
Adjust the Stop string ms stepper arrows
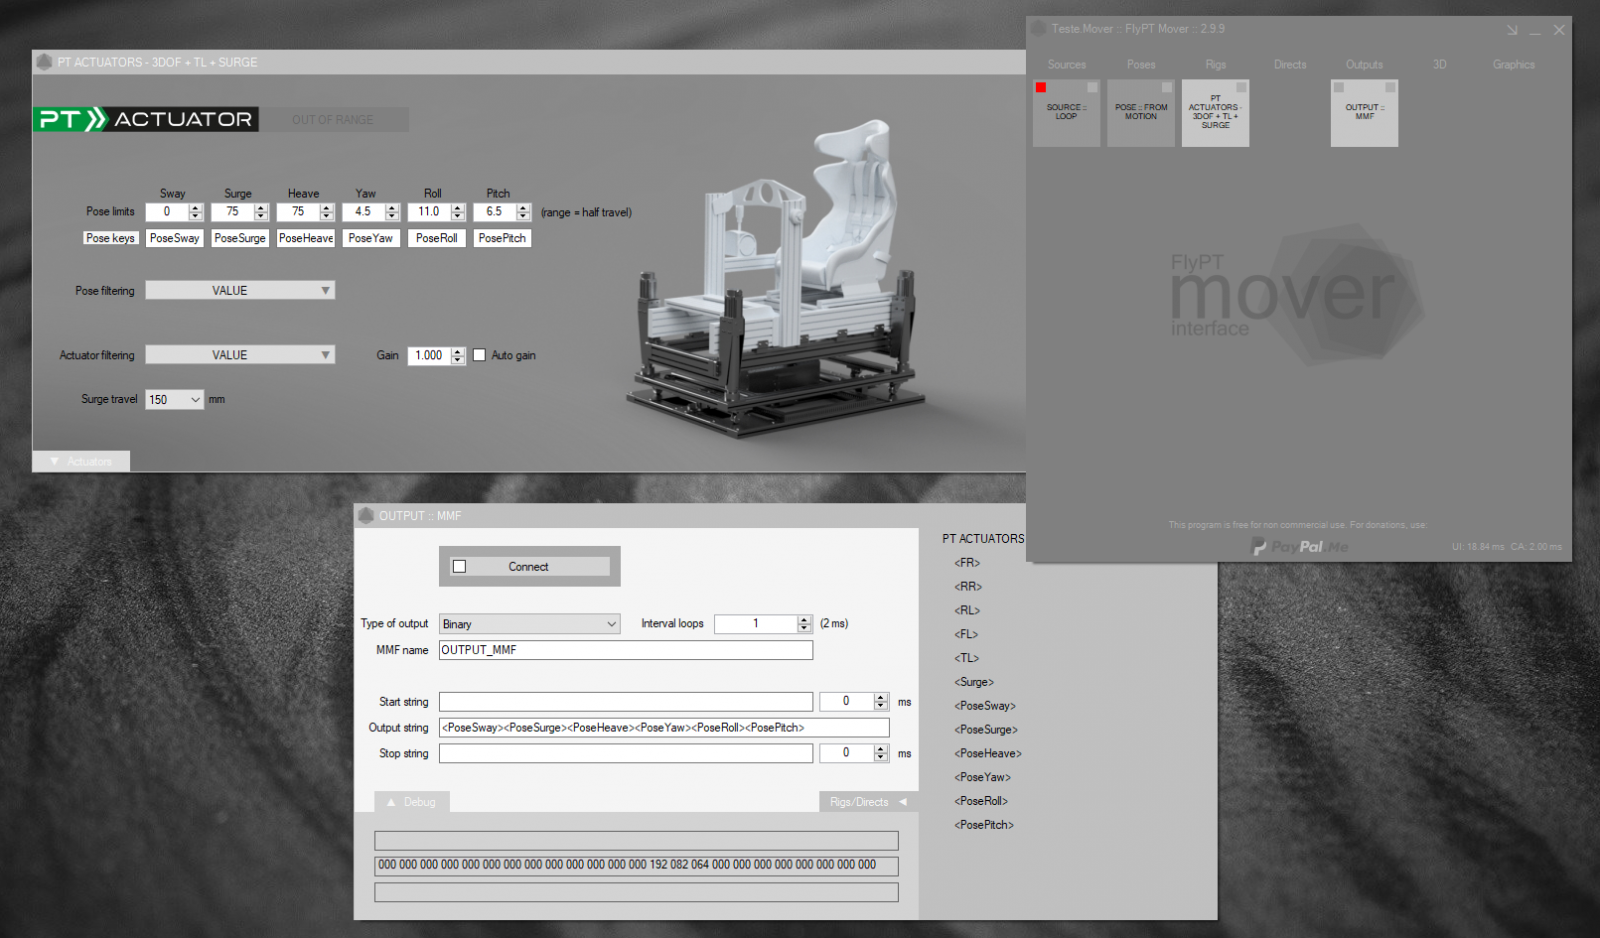[x=881, y=753]
